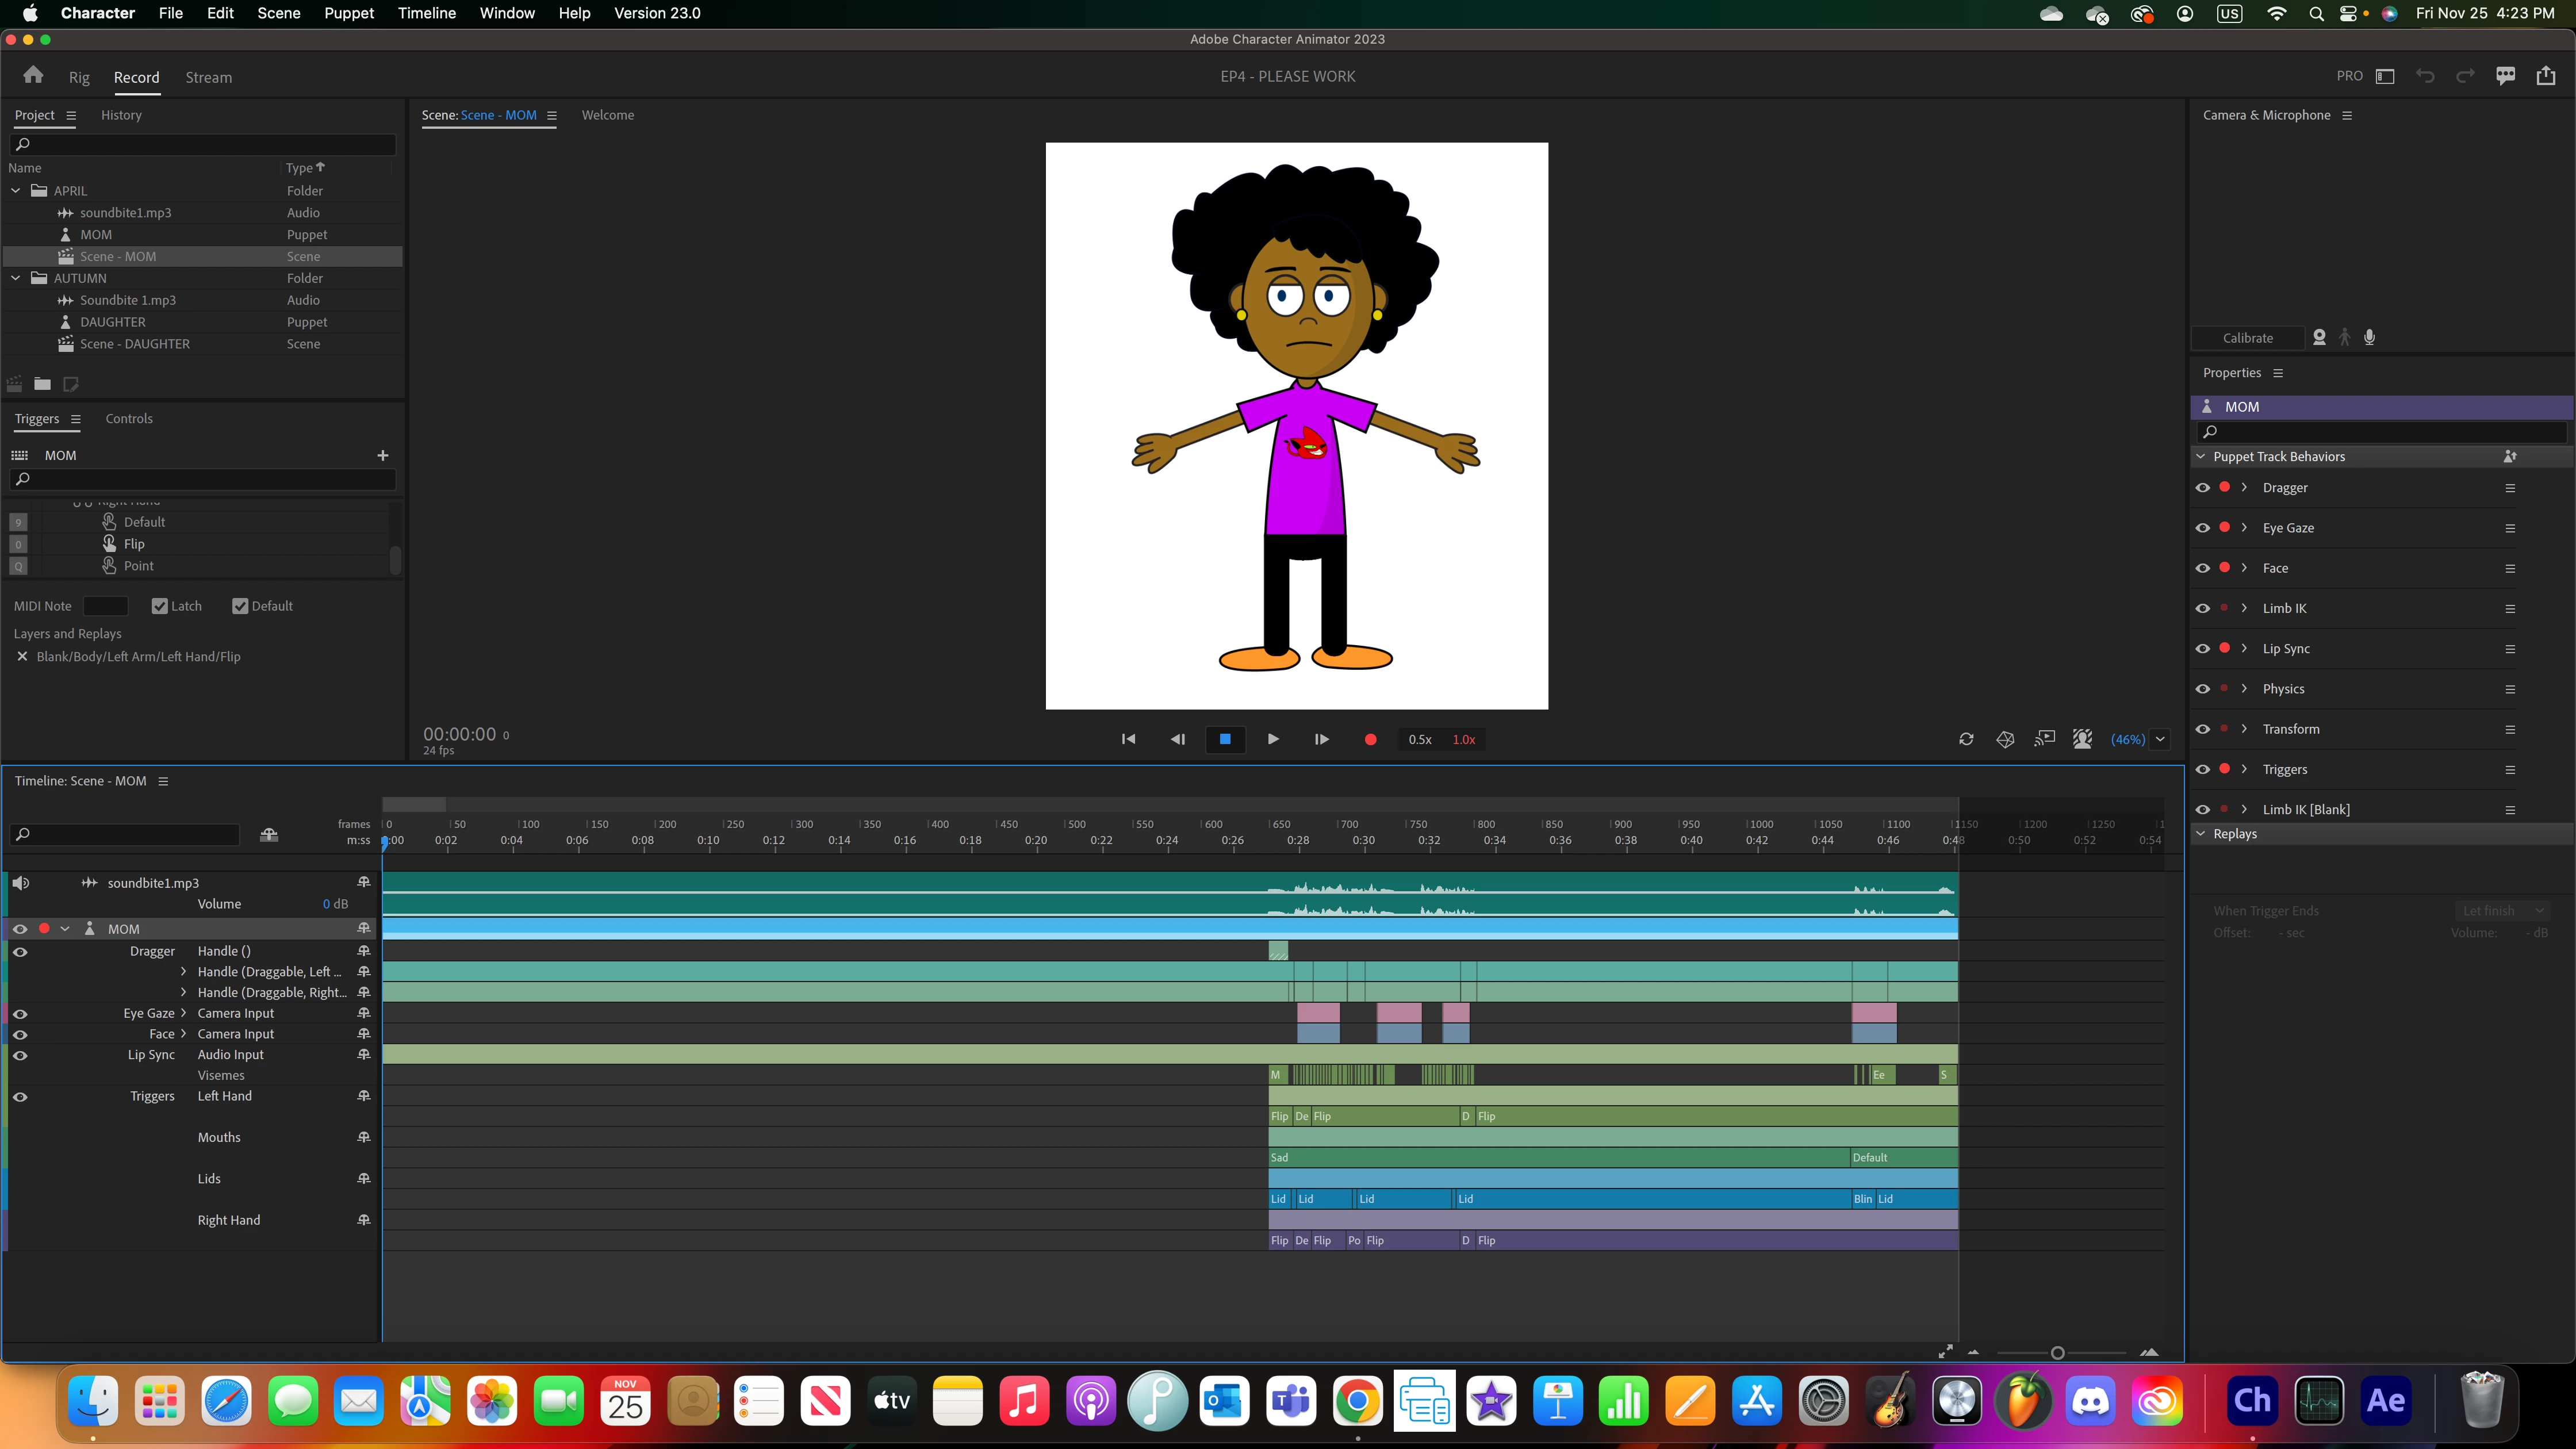Click the timeline zoom slider handle
Image resolution: width=2576 pixels, height=1449 pixels.
(x=2057, y=1353)
